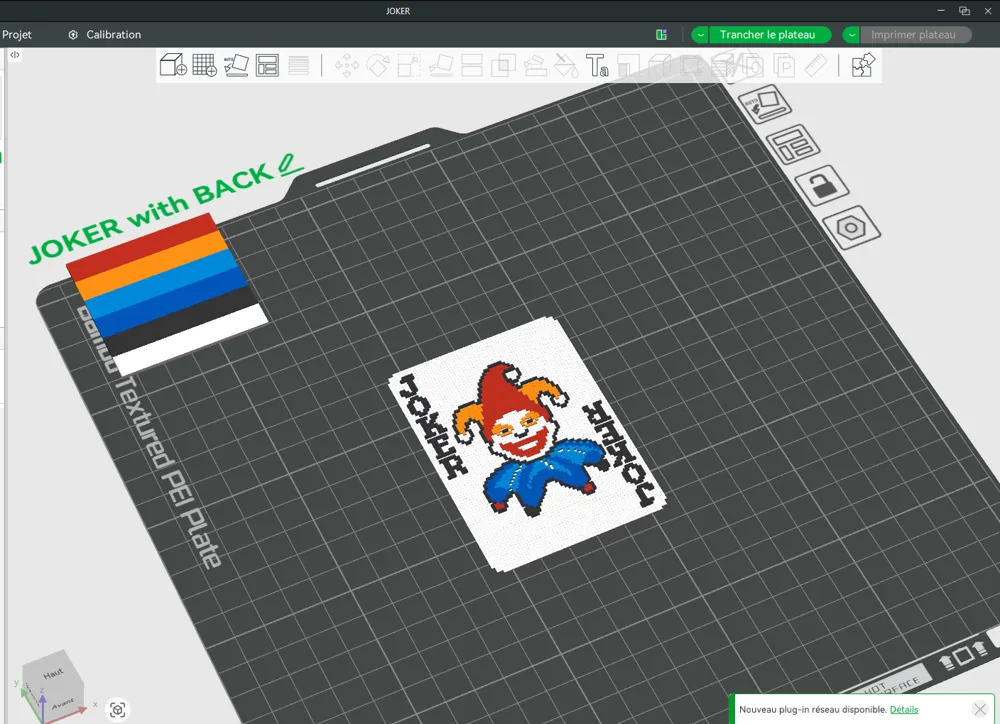Open the Calibration menu
1000x724 pixels.
(x=112, y=34)
